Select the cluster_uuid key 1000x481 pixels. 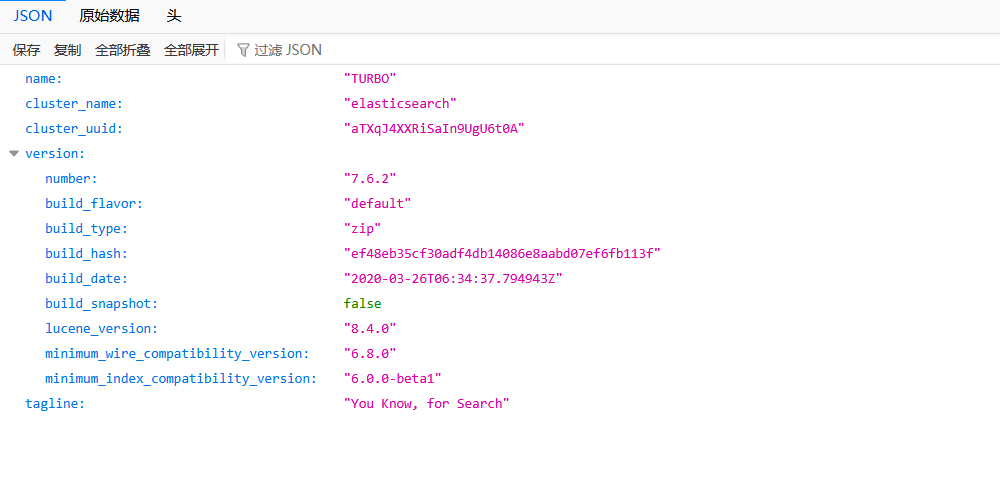pyautogui.click(x=73, y=129)
